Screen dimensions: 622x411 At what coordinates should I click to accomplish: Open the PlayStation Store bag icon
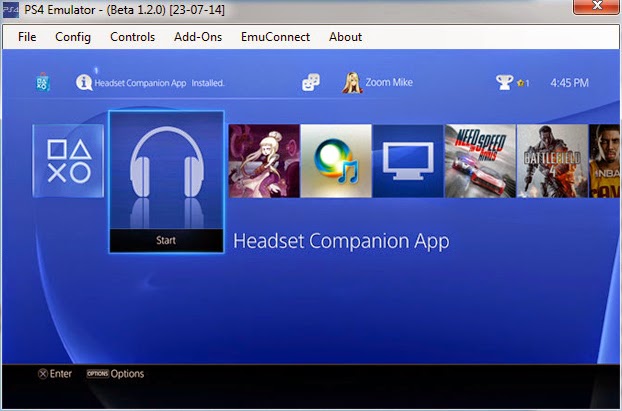[x=42, y=83]
